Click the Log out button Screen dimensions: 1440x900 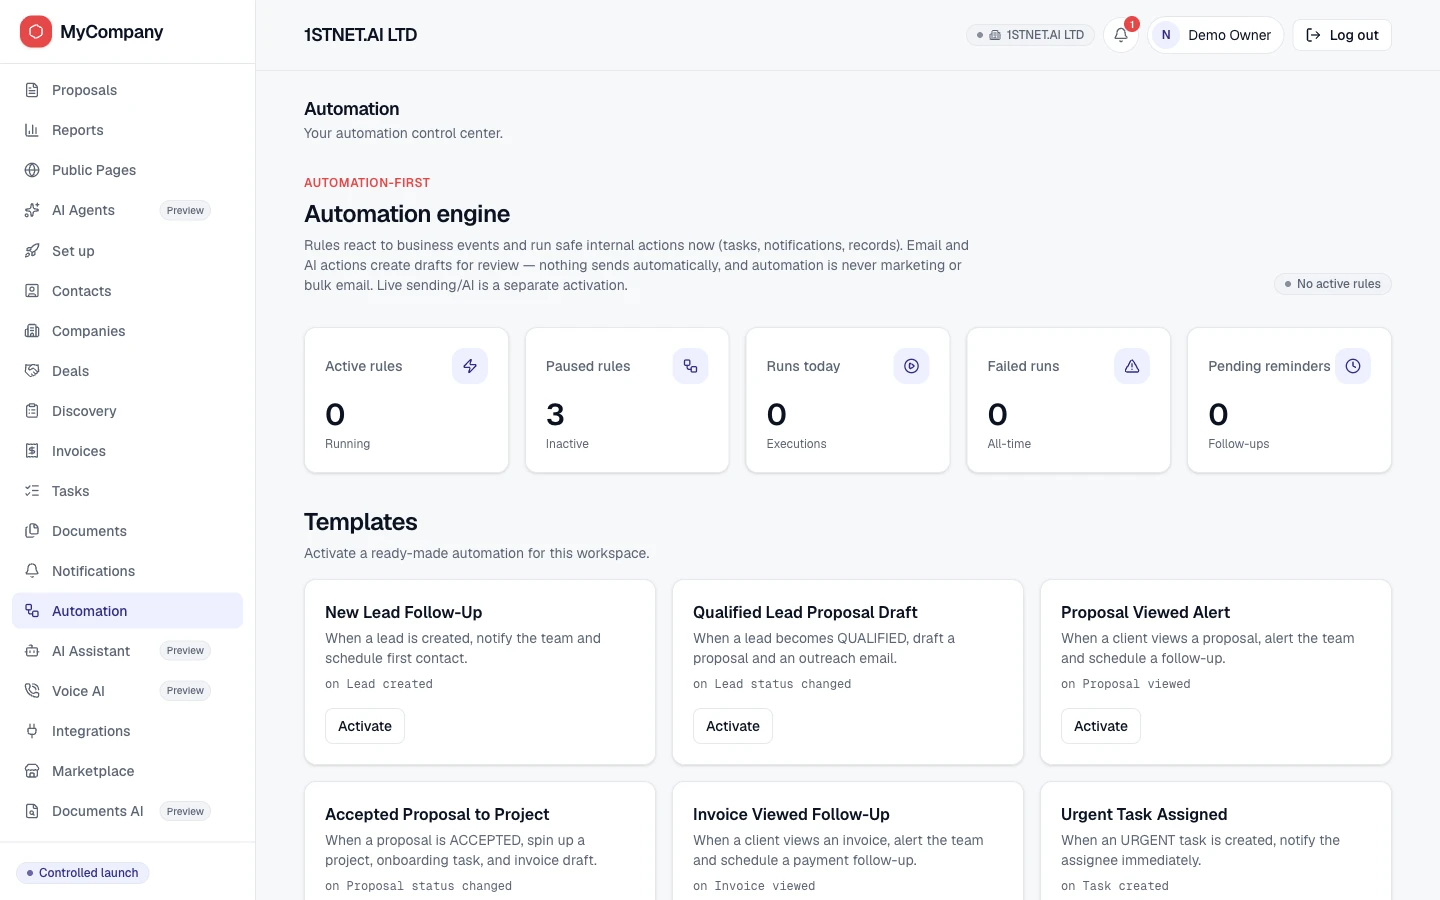coord(1342,35)
